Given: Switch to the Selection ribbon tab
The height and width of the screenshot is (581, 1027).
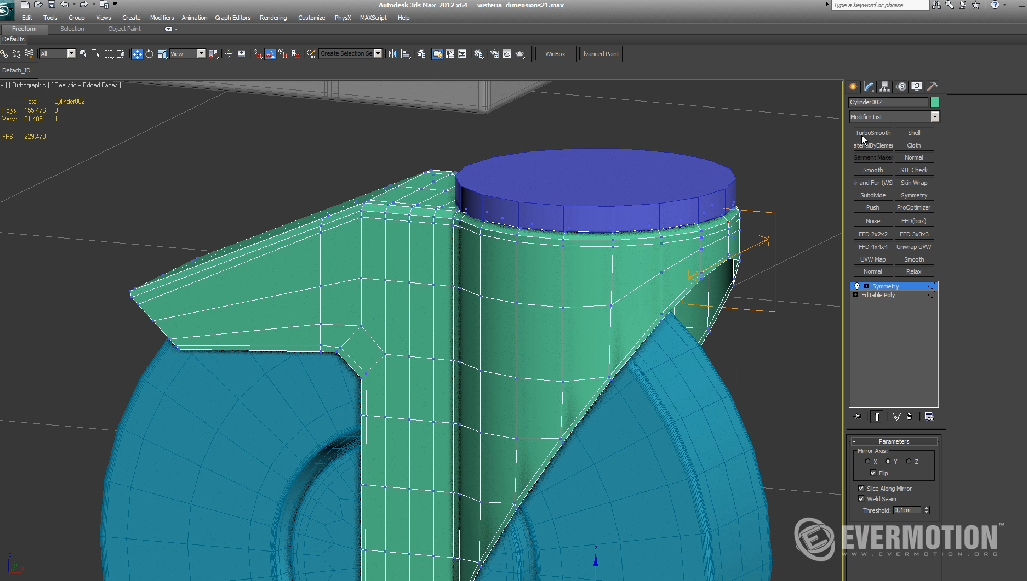Looking at the screenshot, I should coord(72,29).
